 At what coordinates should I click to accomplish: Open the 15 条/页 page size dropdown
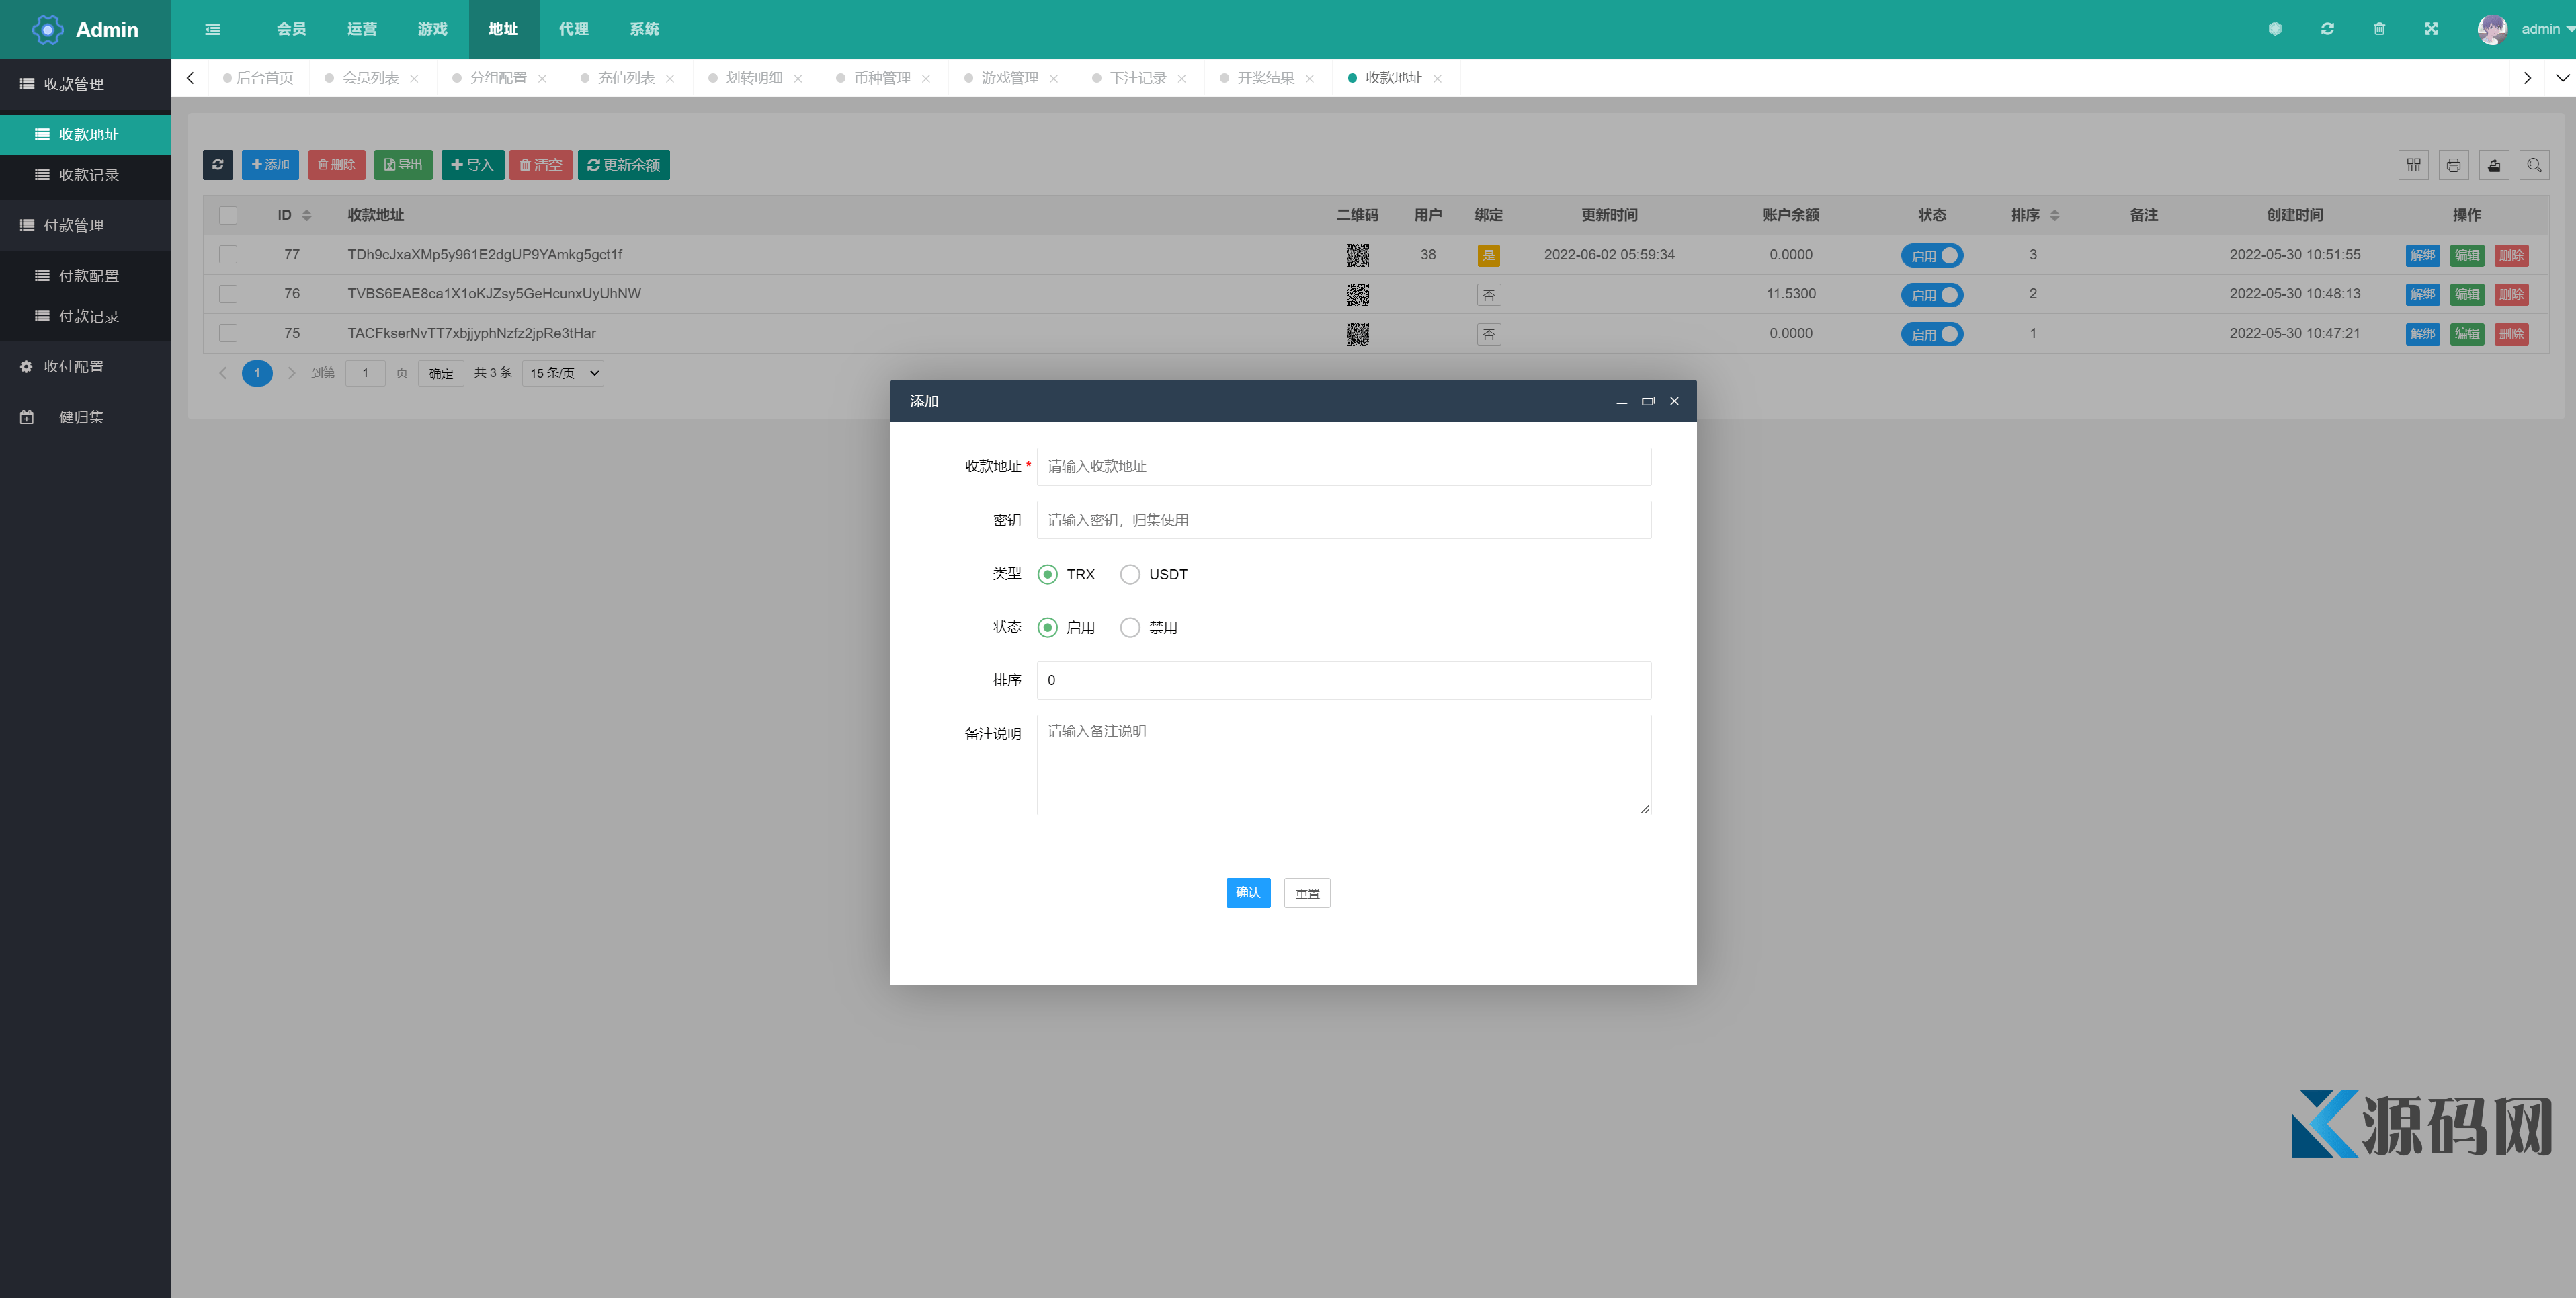(563, 373)
